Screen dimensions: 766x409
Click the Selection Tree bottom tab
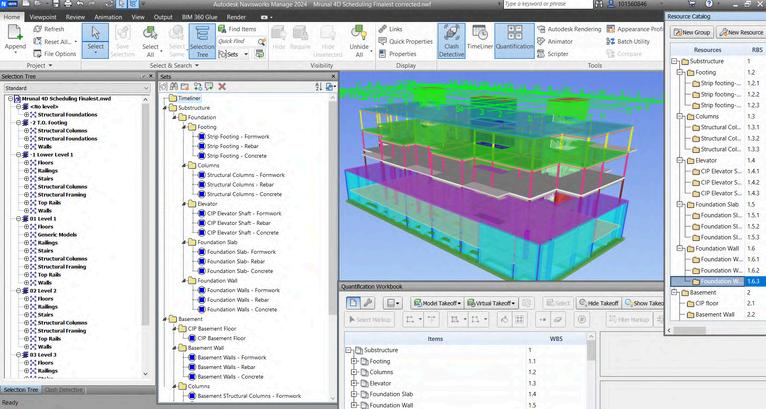pos(21,390)
